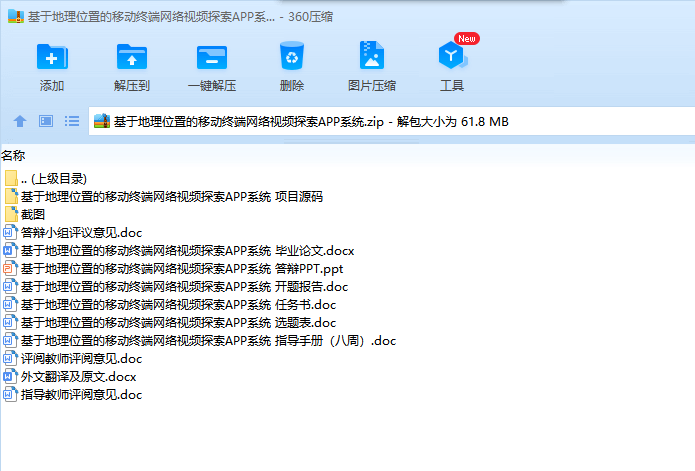Select the 项目源码 folder name
This screenshot has height=471, width=695.
point(172,196)
